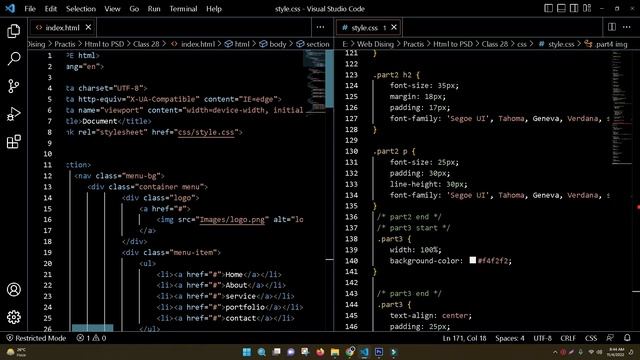Viewport: 640px width, 360px height.
Task: Switch to the style.css tab
Action: point(369,27)
